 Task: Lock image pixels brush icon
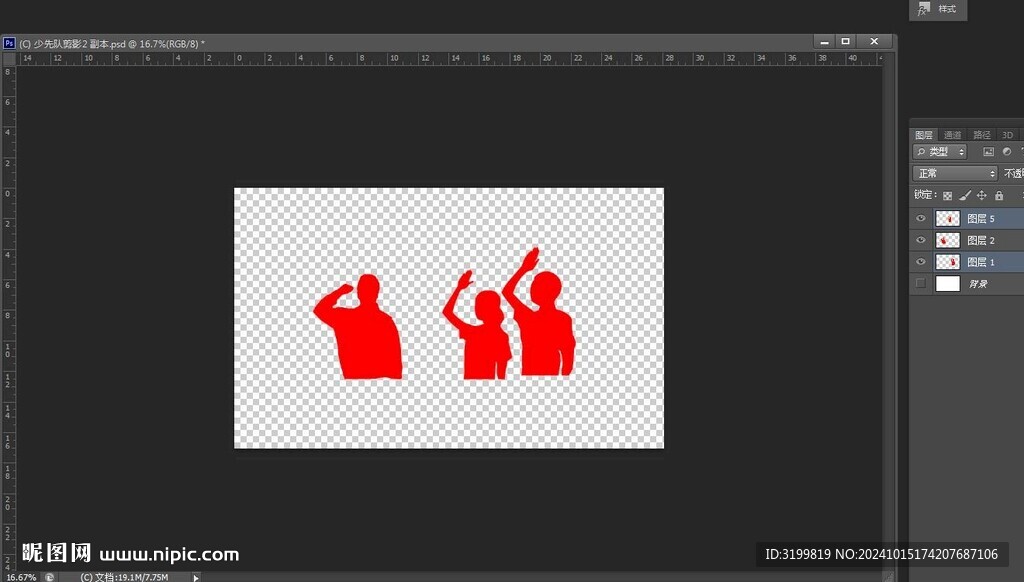[965, 195]
